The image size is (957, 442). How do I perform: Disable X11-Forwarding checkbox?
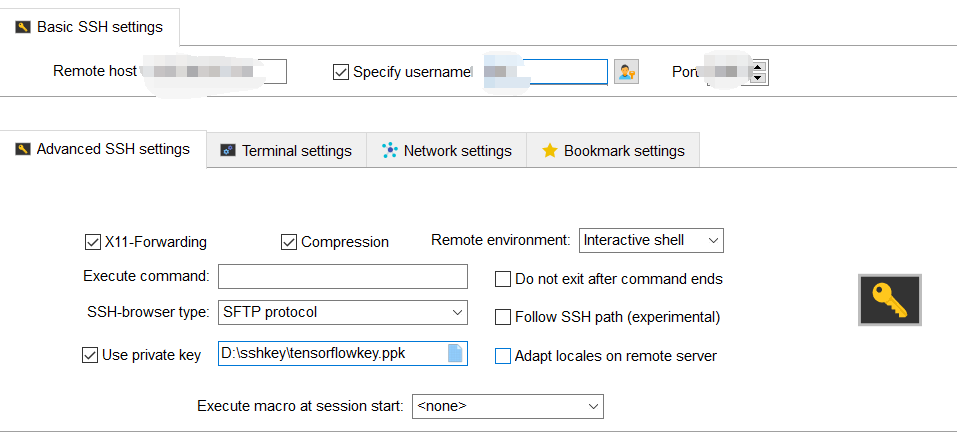coord(93,241)
